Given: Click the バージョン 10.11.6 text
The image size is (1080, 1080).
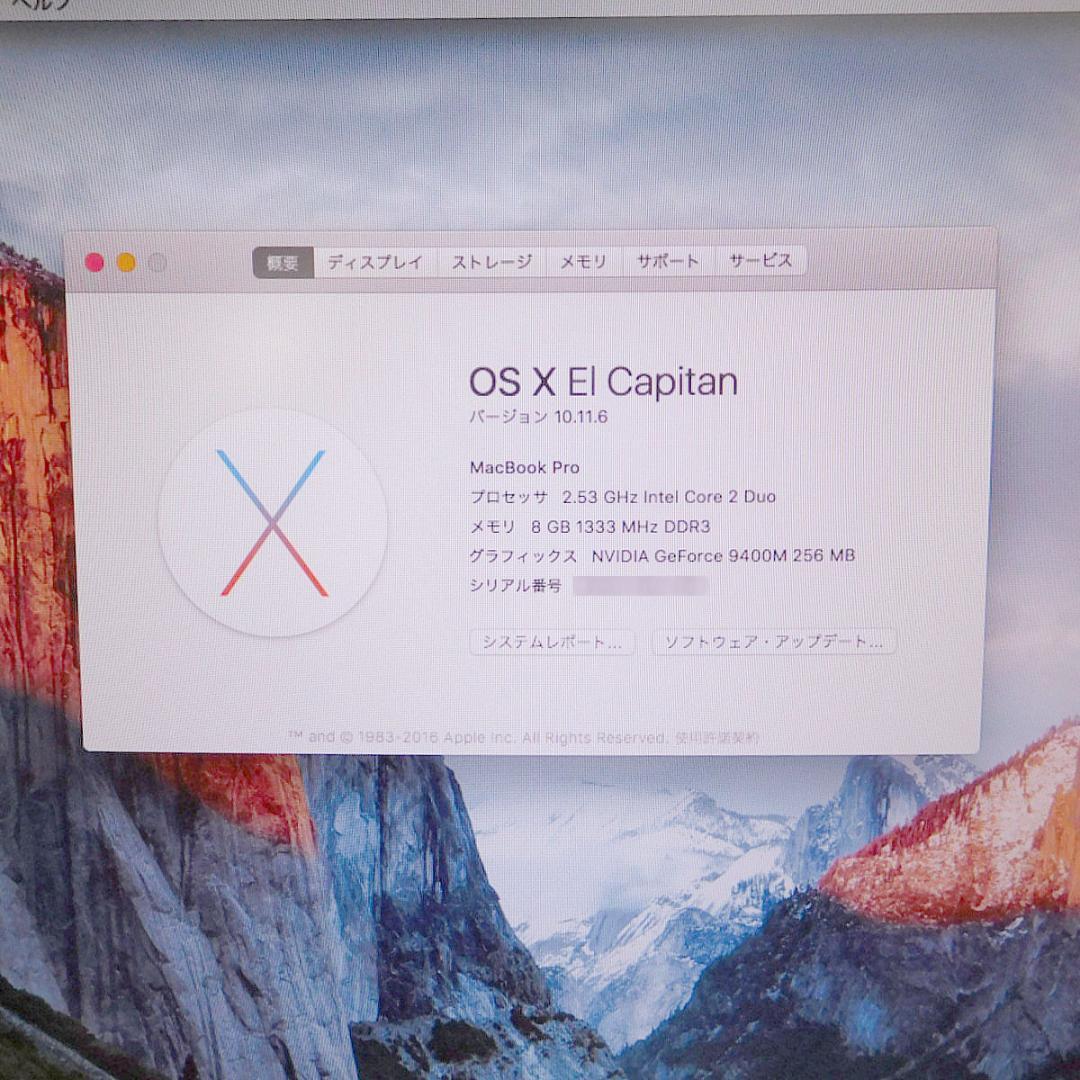Looking at the screenshot, I should [x=539, y=417].
